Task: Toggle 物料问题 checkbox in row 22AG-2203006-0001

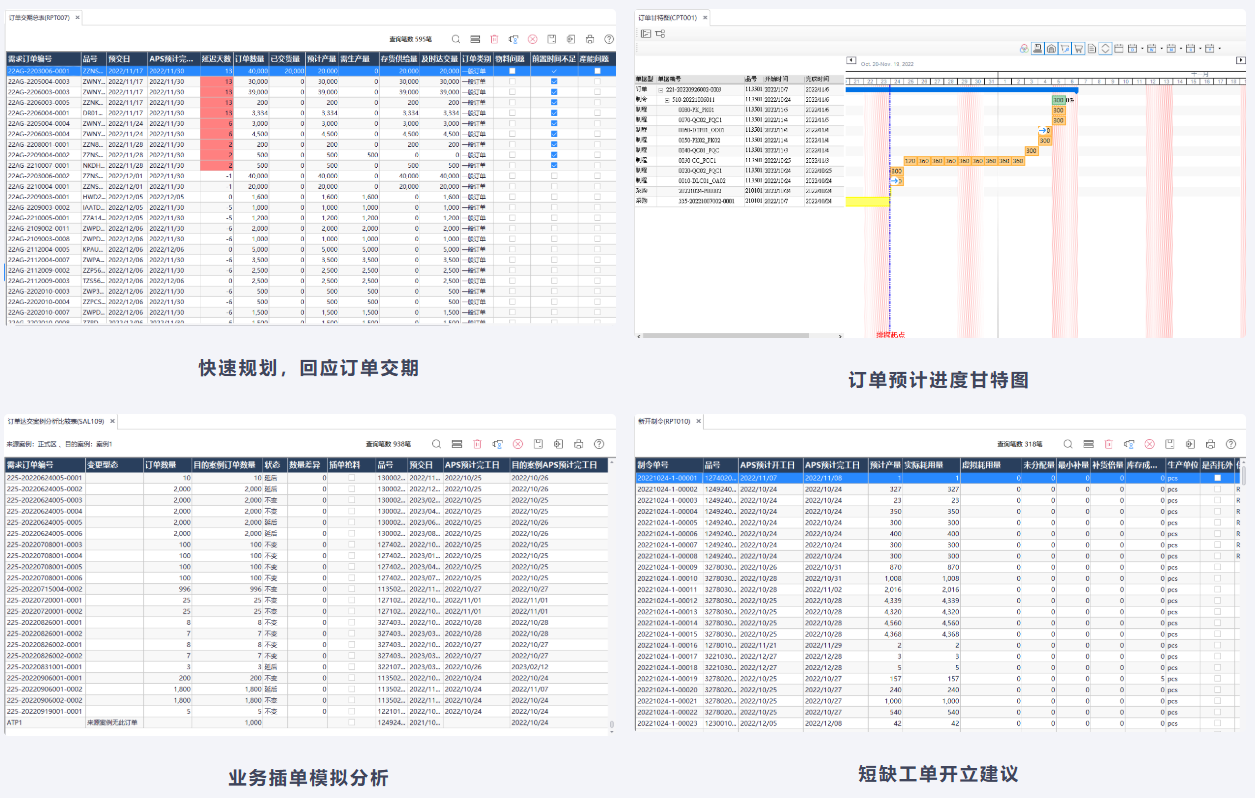Action: (x=513, y=71)
